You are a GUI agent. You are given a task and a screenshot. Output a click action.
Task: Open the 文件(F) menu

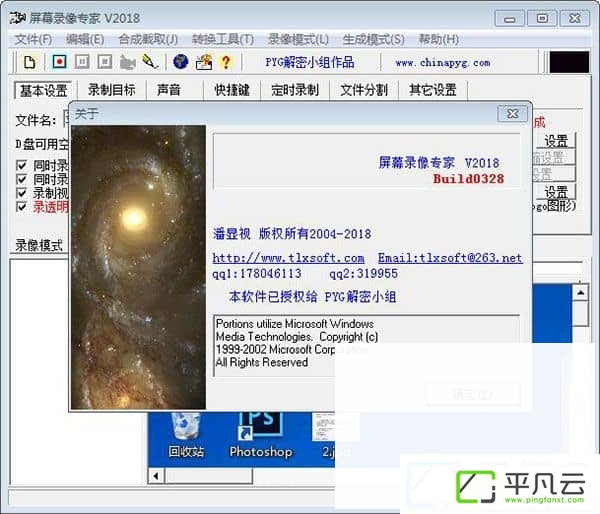pos(33,39)
